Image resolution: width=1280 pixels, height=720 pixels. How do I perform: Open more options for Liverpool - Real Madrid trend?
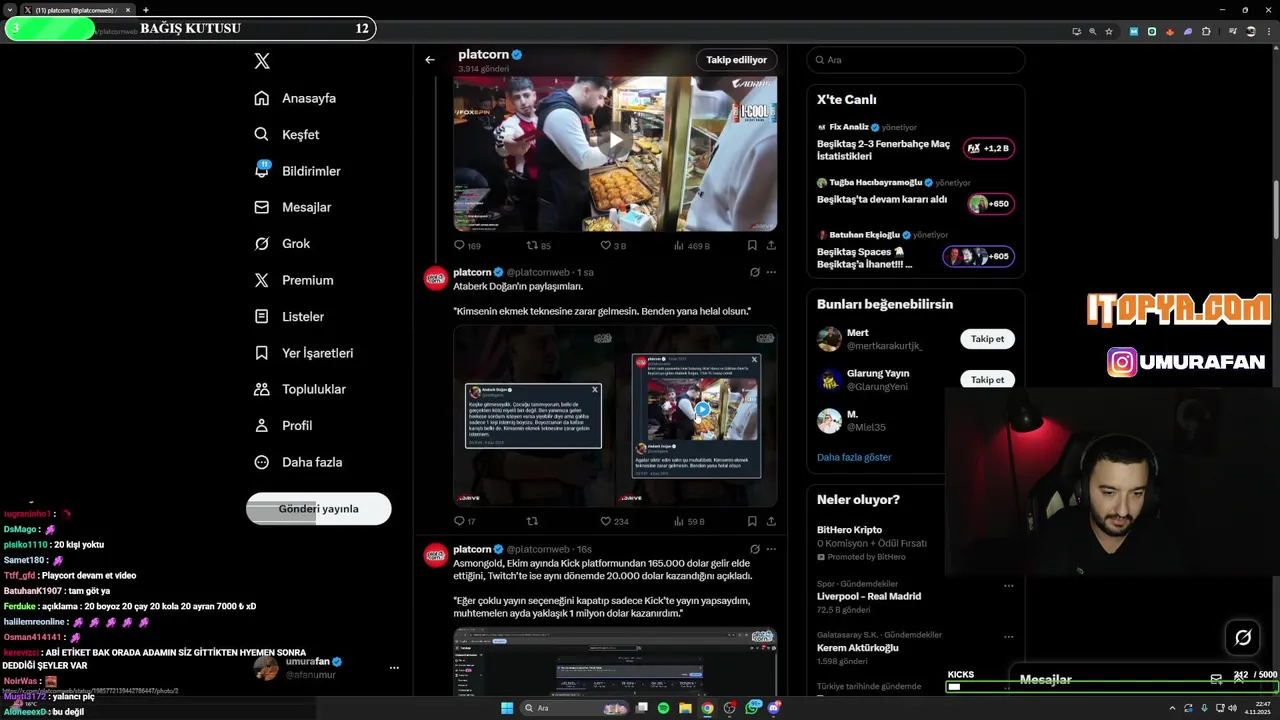point(1008,585)
